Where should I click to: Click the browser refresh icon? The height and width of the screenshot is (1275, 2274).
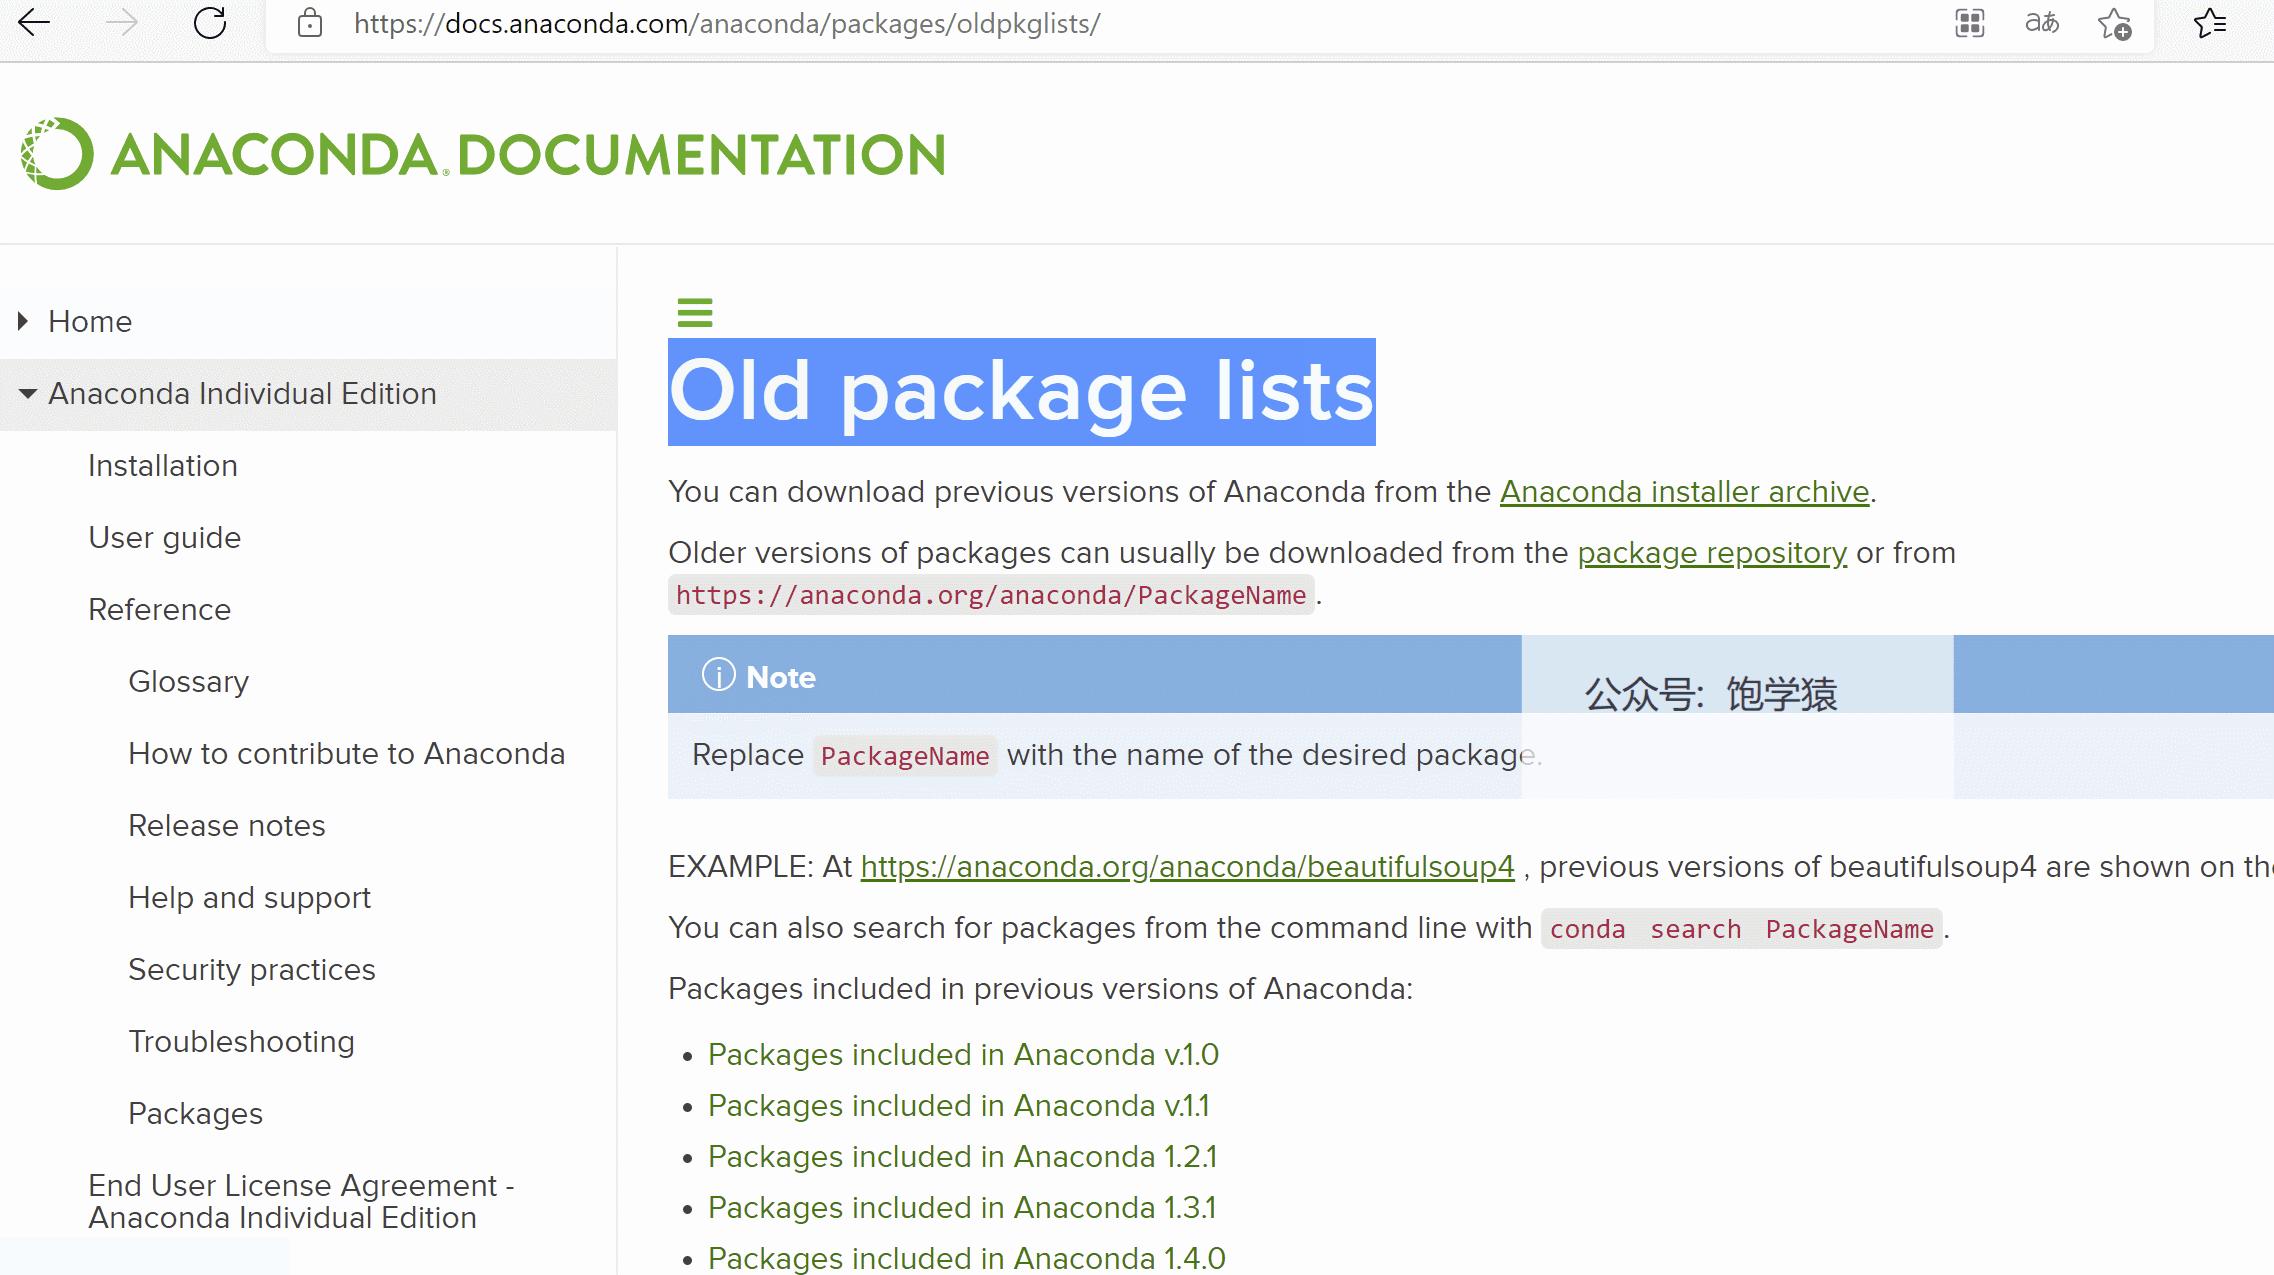coord(210,23)
